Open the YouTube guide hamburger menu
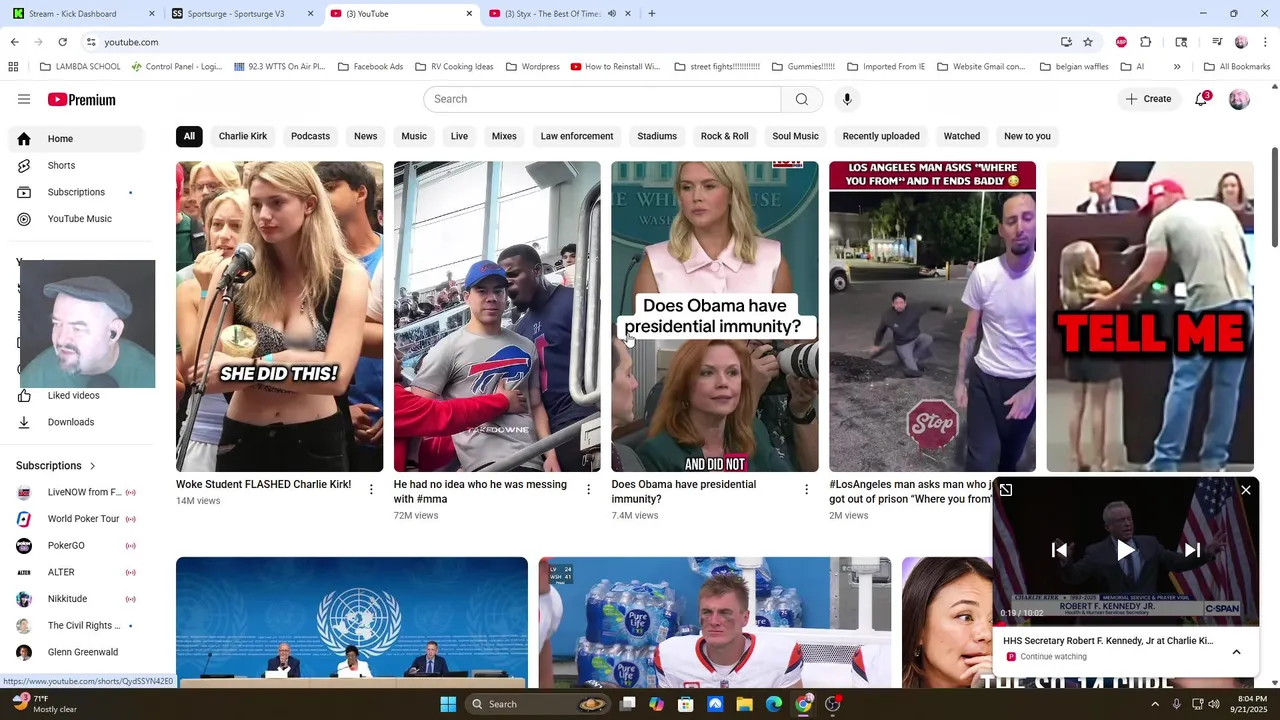The height and width of the screenshot is (720, 1280). [x=24, y=99]
